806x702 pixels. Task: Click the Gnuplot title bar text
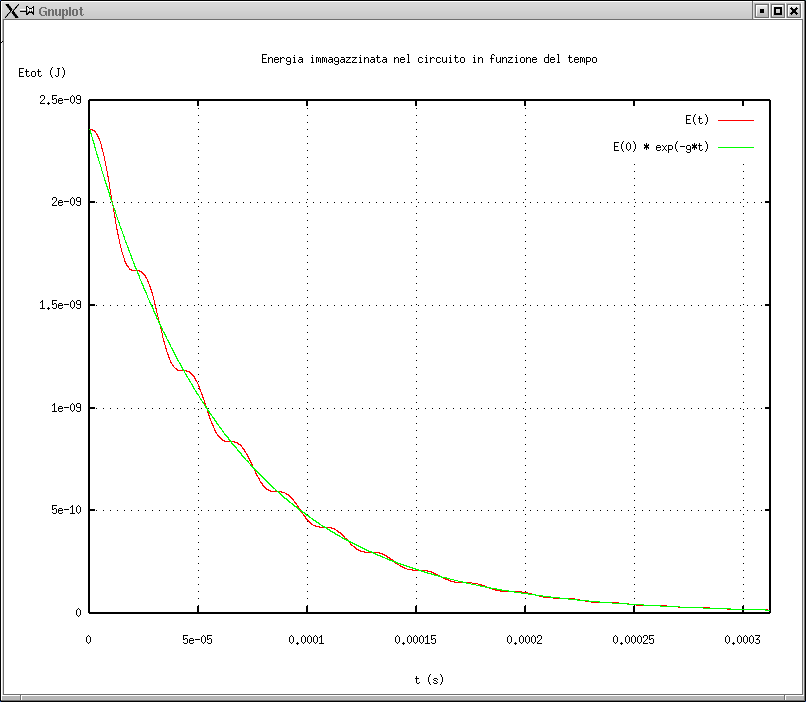click(x=60, y=10)
